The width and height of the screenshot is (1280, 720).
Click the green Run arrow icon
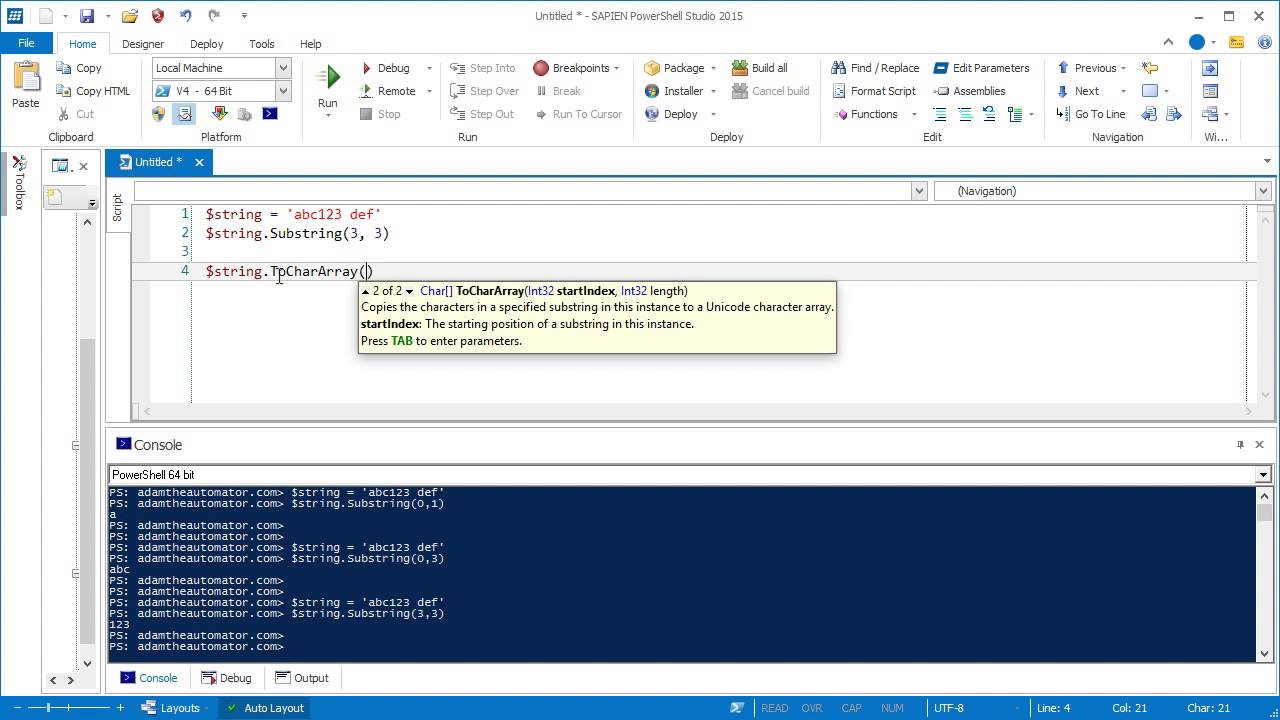[x=328, y=77]
